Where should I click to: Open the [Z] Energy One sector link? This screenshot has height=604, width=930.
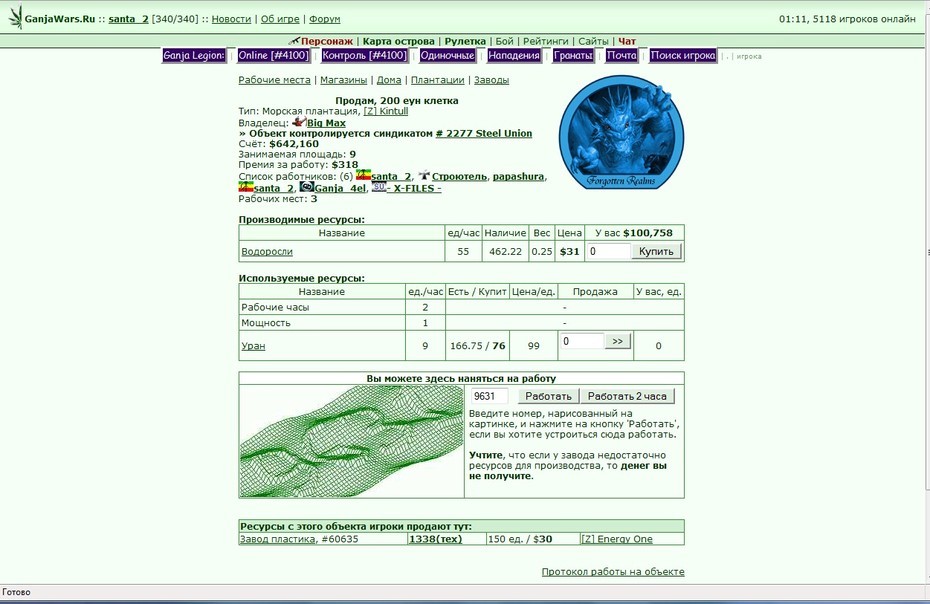[617, 539]
